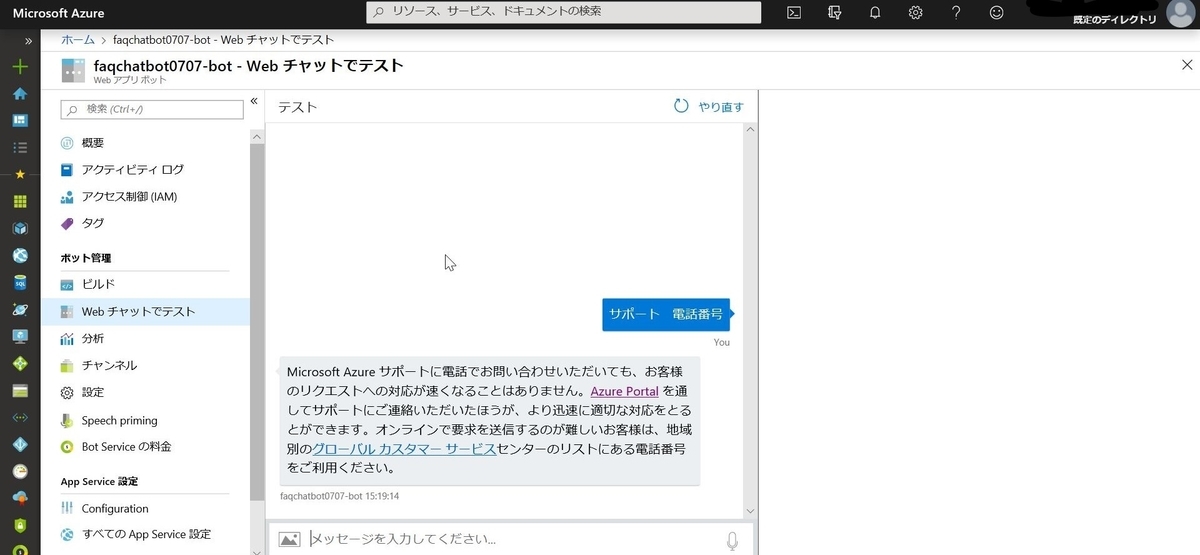Image resolution: width=1200 pixels, height=555 pixels.
Task: Open Cloud Shell icon in top bar
Action: tap(794, 13)
